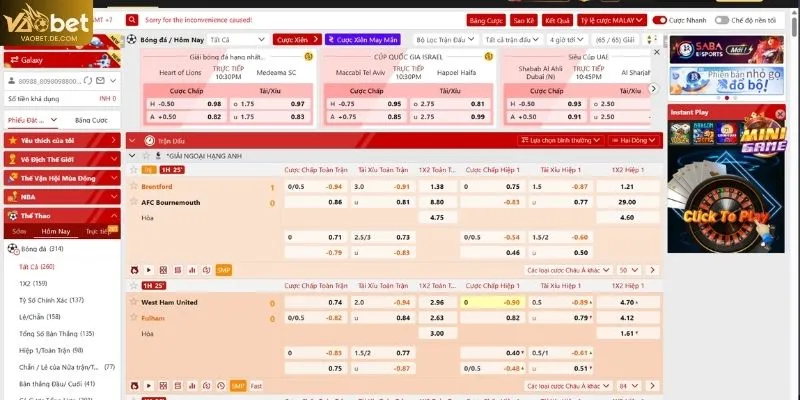This screenshot has width=800, height=400.
Task: Open the Tất cả trận đấu dropdown
Action: [x=513, y=39]
